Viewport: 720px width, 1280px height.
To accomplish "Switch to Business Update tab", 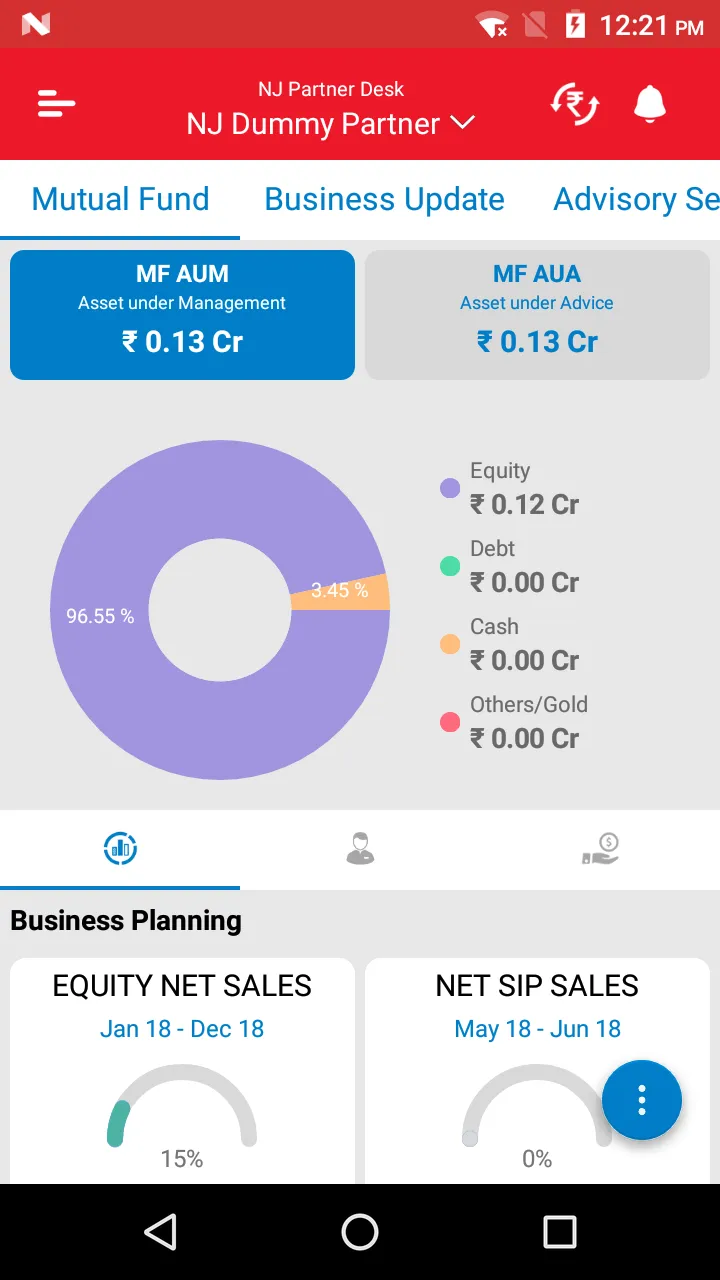I will tap(384, 199).
